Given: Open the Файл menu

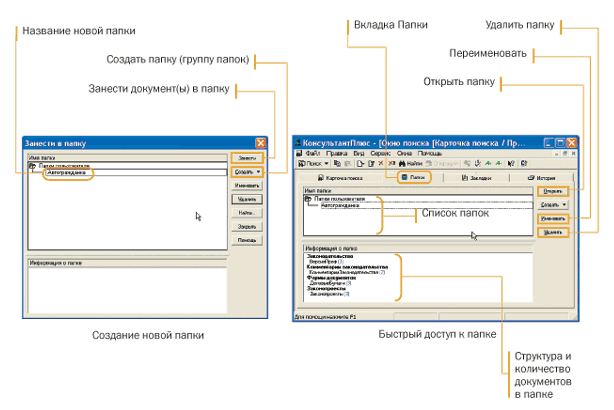Looking at the screenshot, I should click(313, 153).
